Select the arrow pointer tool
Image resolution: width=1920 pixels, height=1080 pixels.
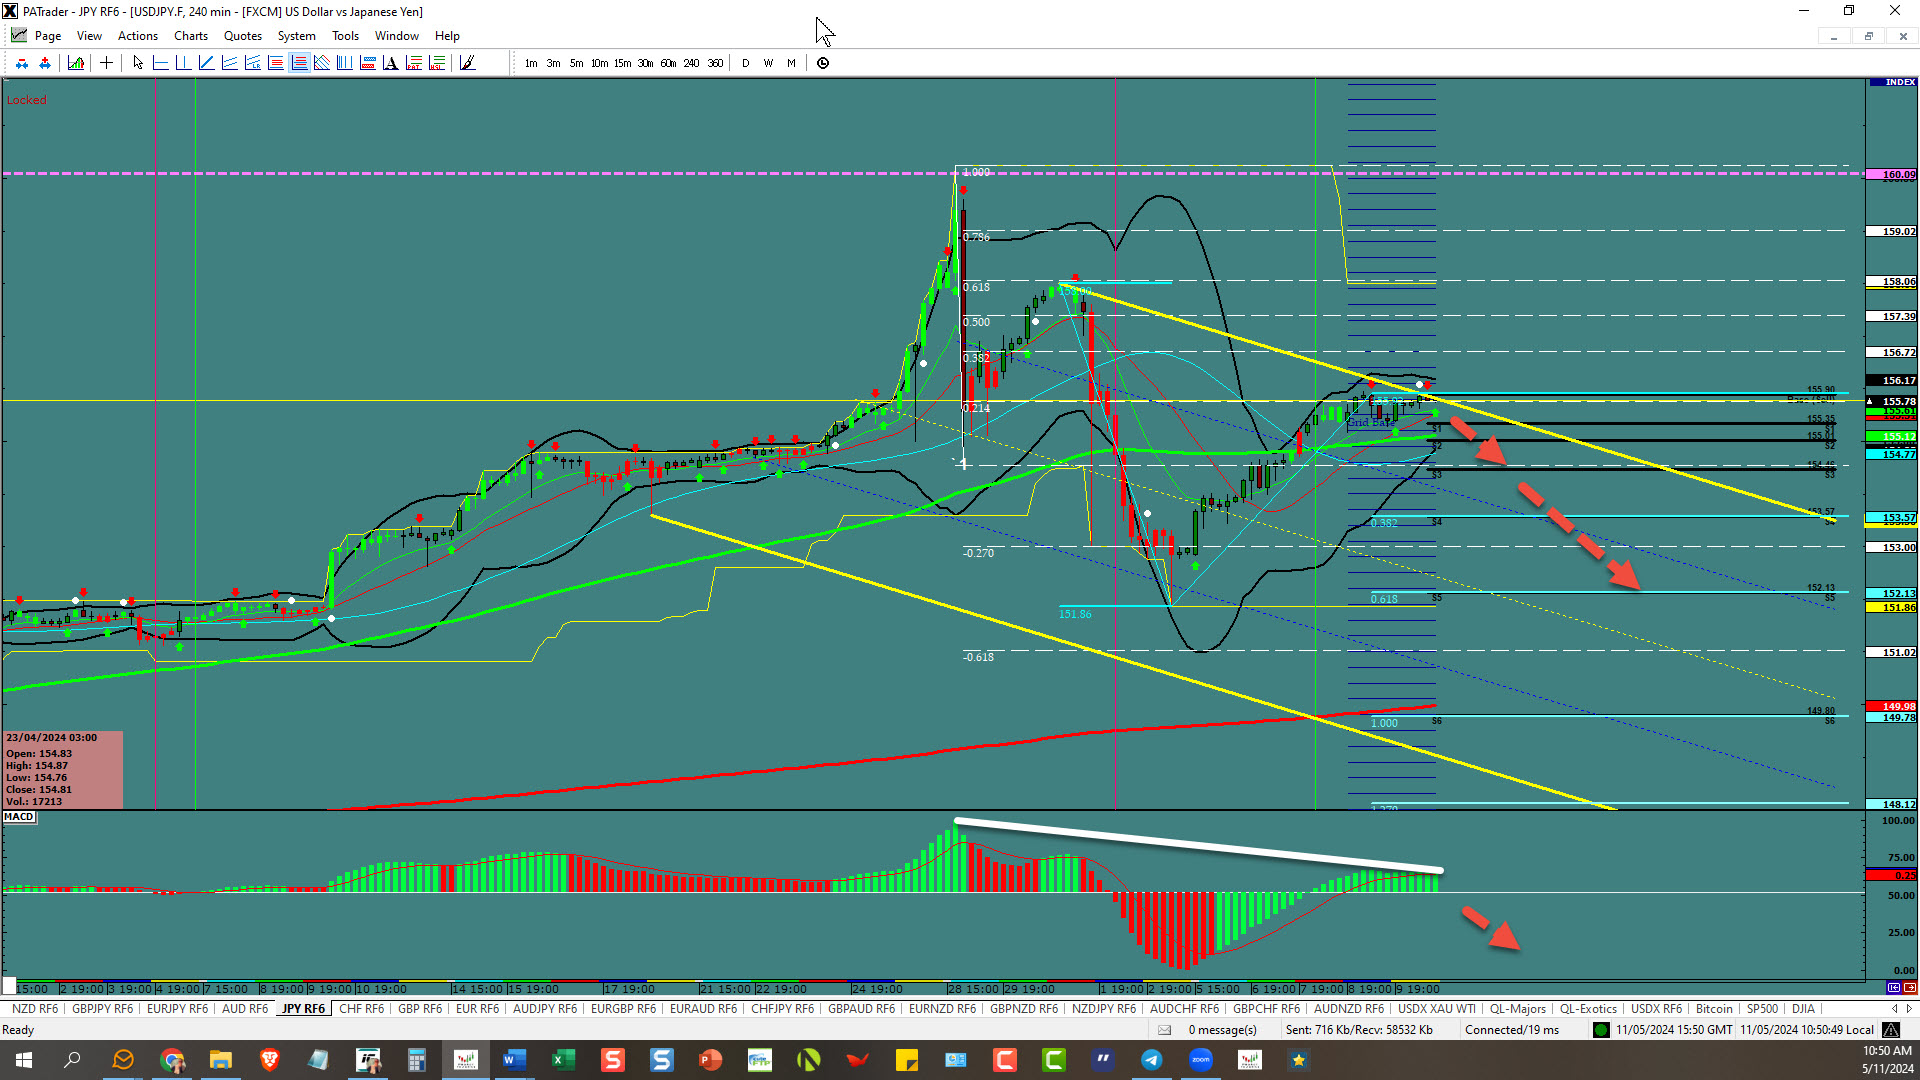[x=138, y=63]
